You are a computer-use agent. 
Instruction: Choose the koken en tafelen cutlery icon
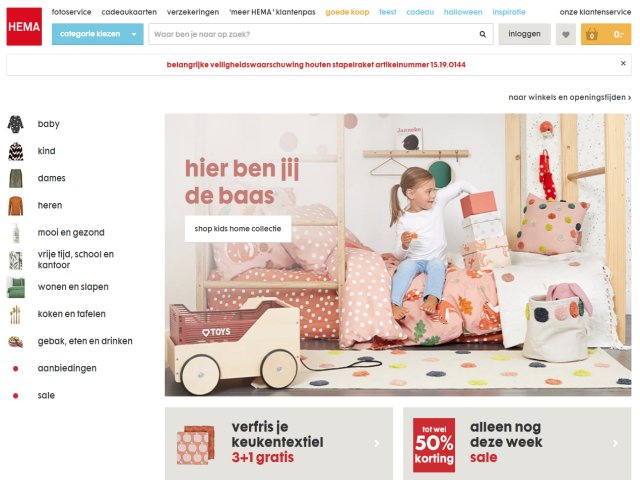coord(15,314)
